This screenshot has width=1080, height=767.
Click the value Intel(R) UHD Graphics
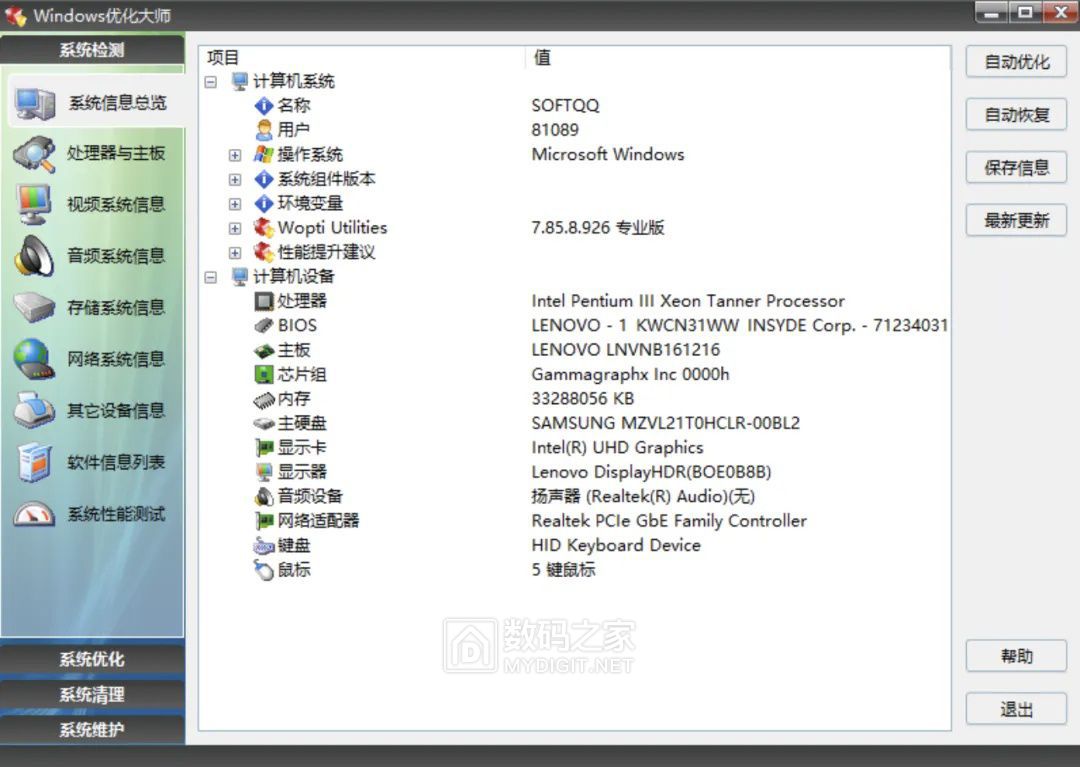click(x=617, y=448)
